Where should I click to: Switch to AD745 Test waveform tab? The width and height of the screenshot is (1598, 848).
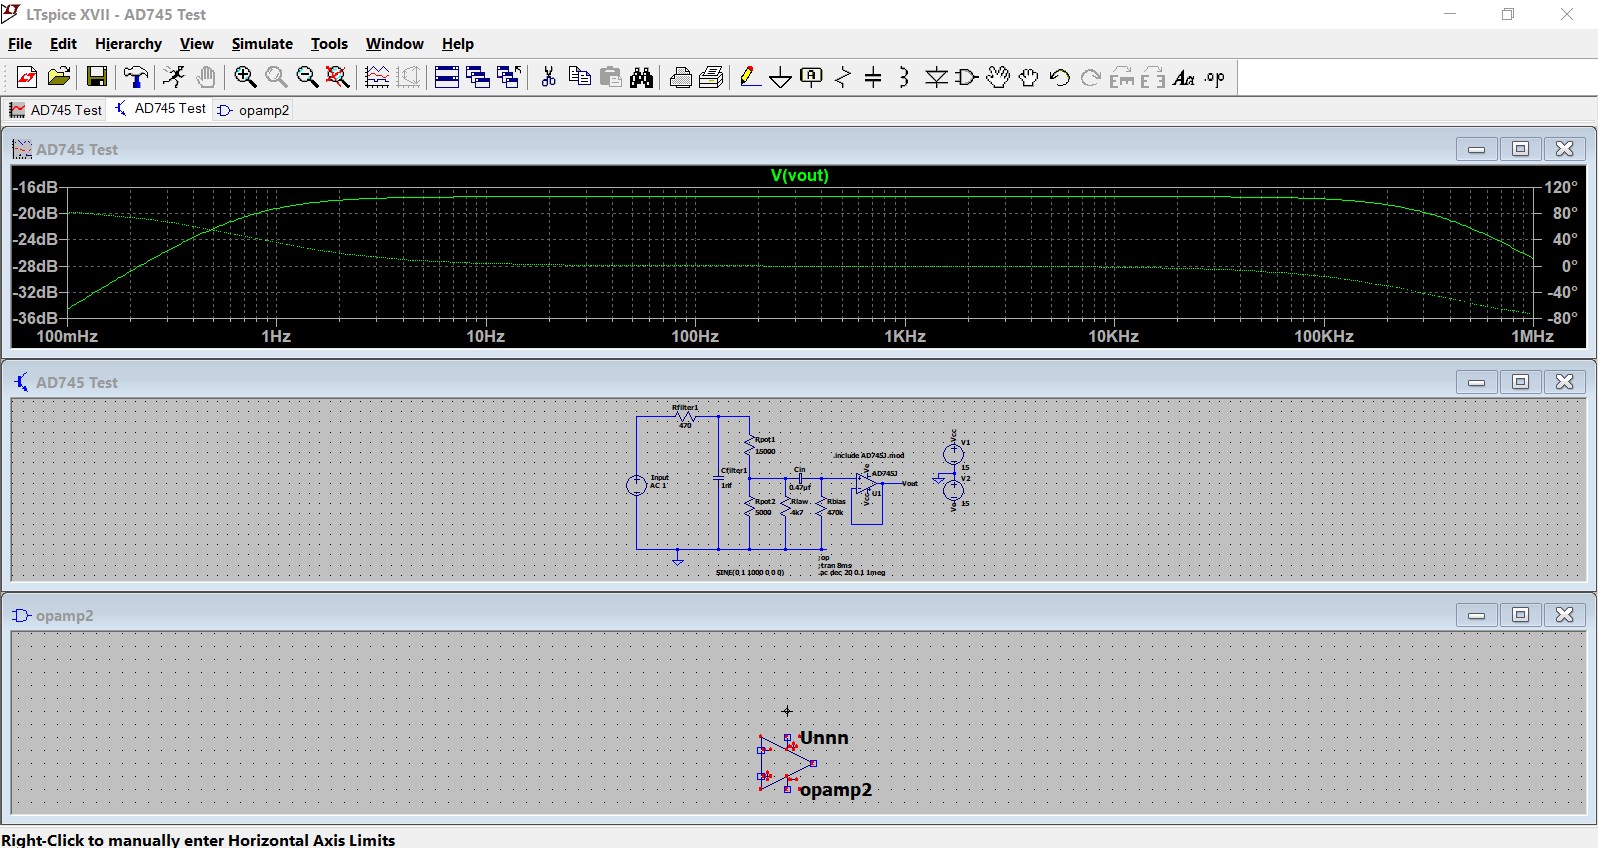pos(56,110)
